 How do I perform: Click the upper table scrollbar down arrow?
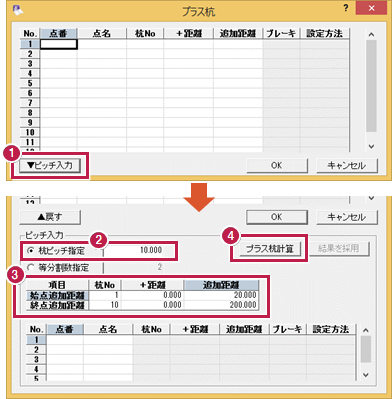tap(372, 146)
